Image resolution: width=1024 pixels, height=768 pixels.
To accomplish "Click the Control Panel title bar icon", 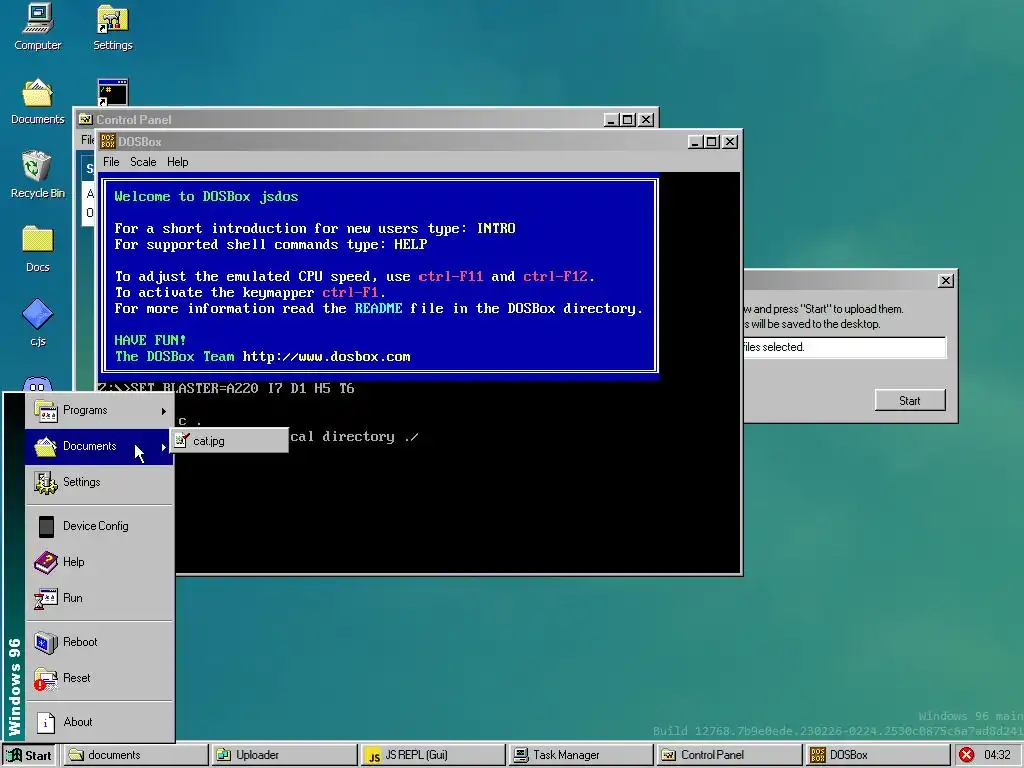I will coord(86,120).
